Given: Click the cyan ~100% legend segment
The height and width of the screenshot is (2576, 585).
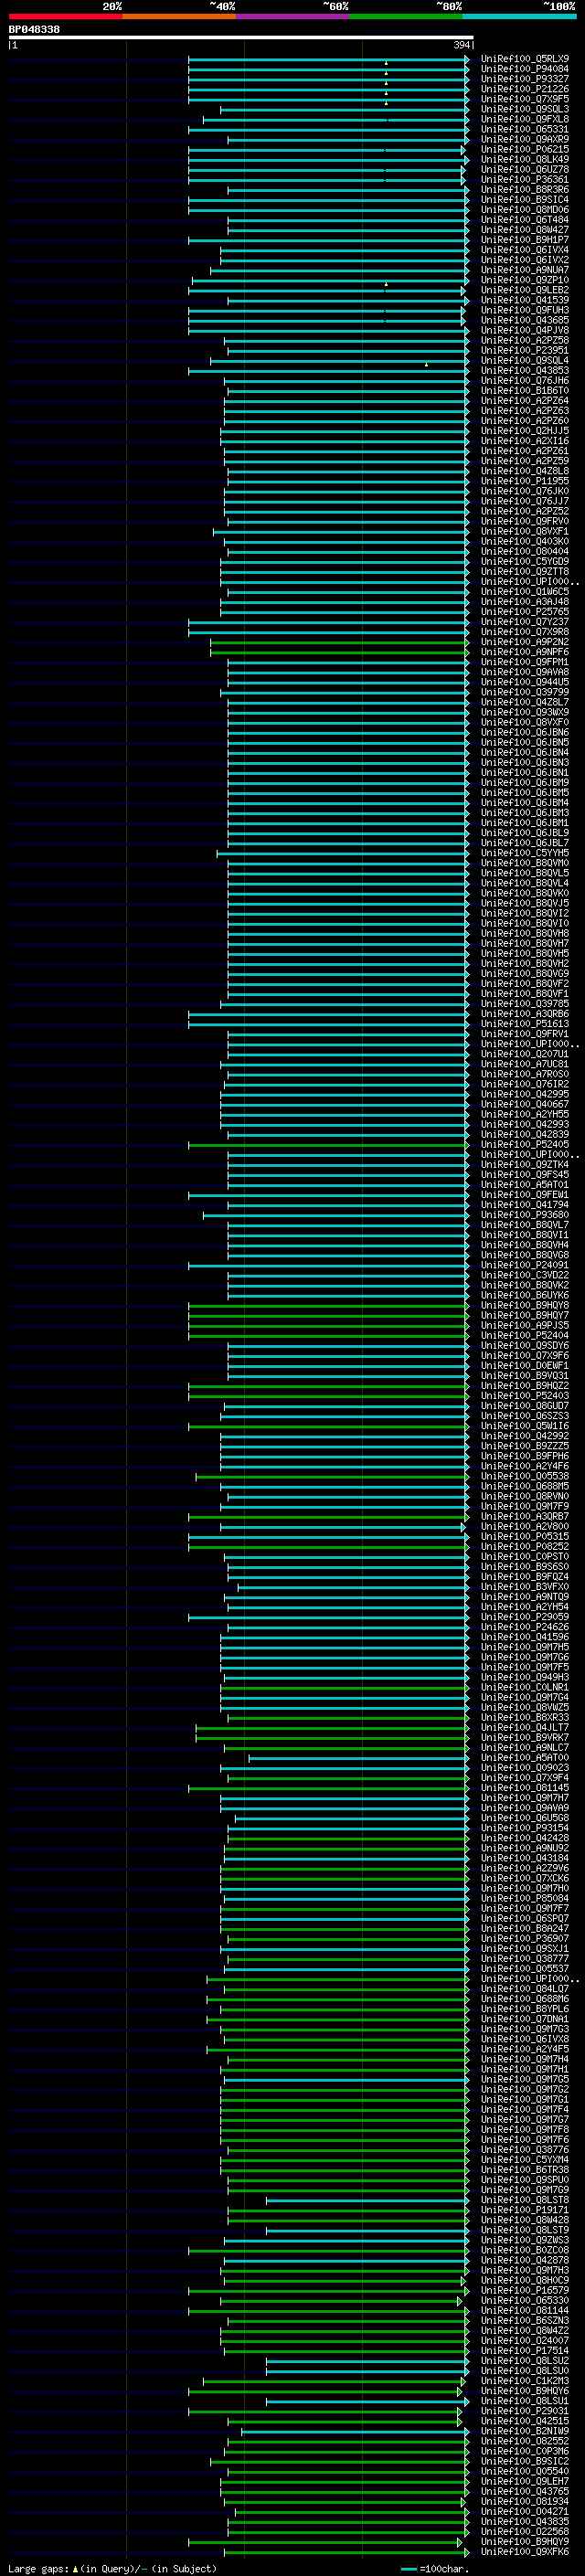Looking at the screenshot, I should pos(519,16).
